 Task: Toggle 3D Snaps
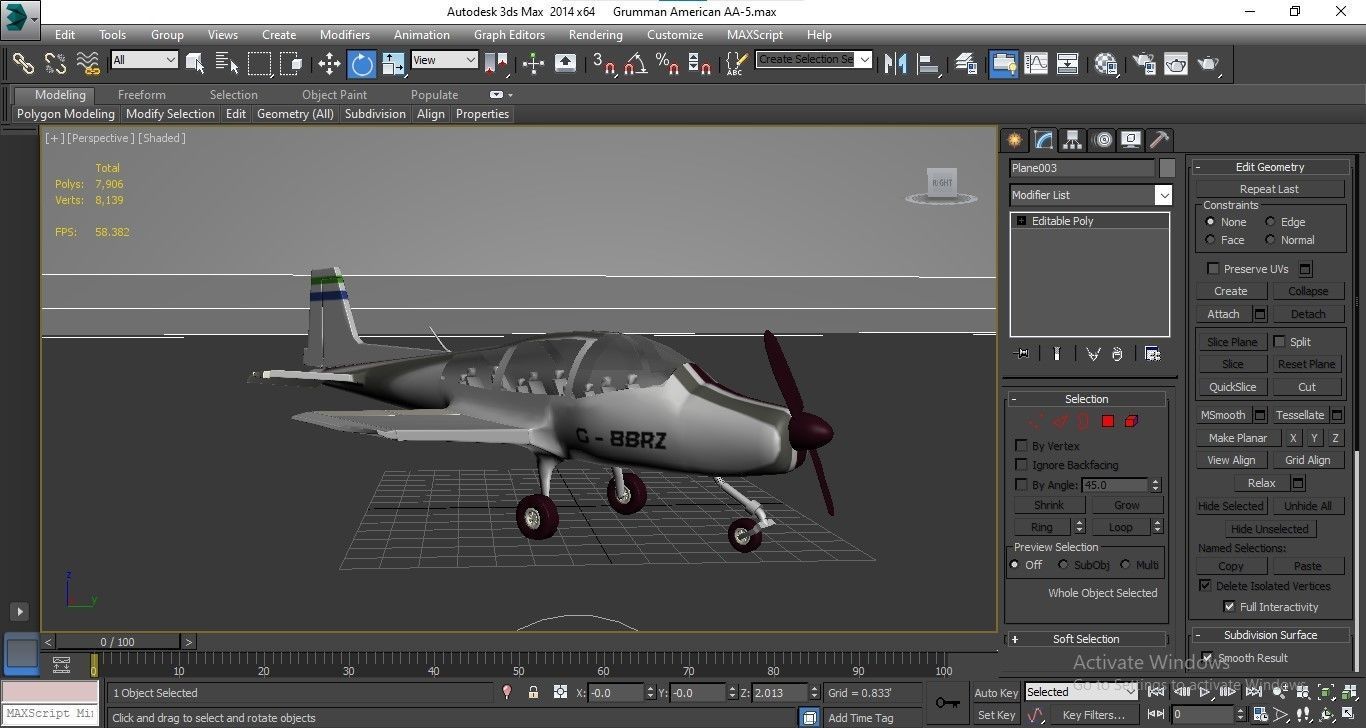[603, 63]
